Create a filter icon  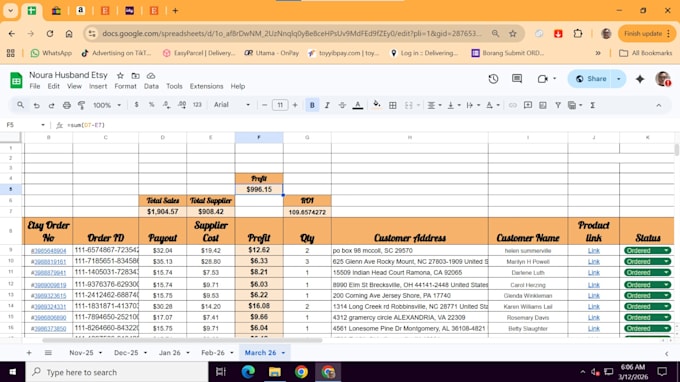click(x=558, y=105)
